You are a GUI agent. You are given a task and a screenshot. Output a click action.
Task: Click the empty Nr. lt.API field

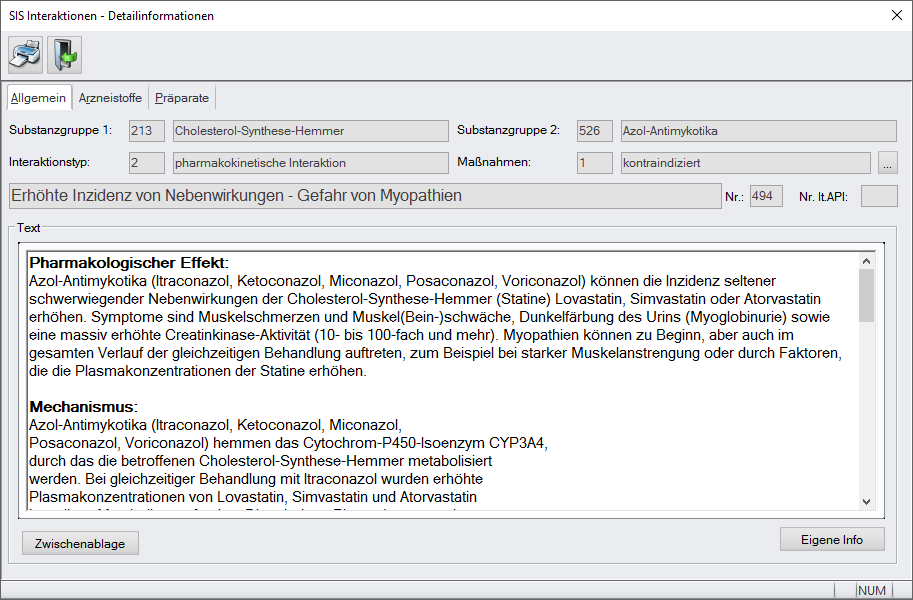(879, 196)
